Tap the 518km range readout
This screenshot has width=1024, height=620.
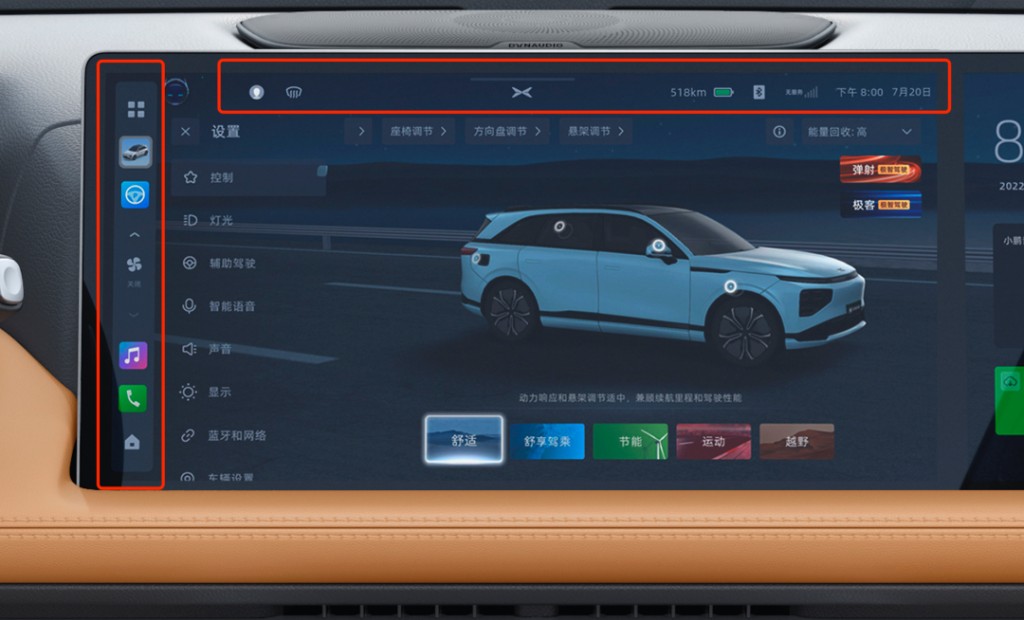[688, 92]
